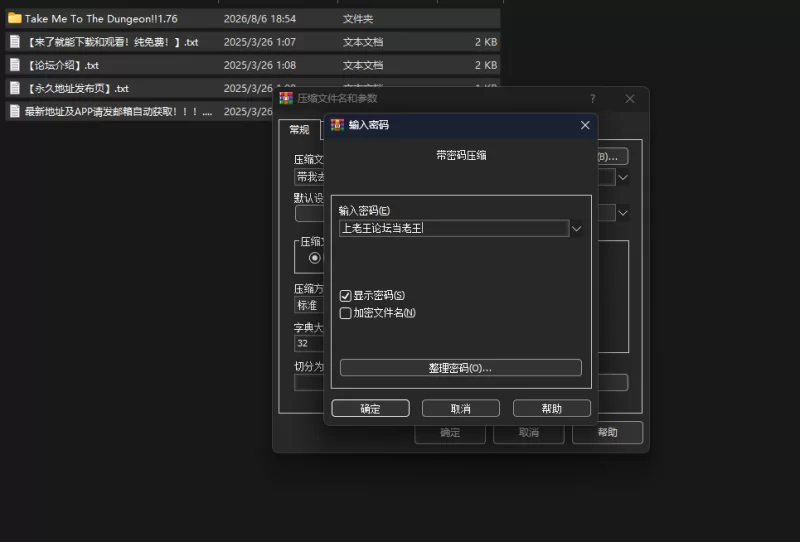
Task: Click into the 输入密码 password field
Action: pos(454,228)
